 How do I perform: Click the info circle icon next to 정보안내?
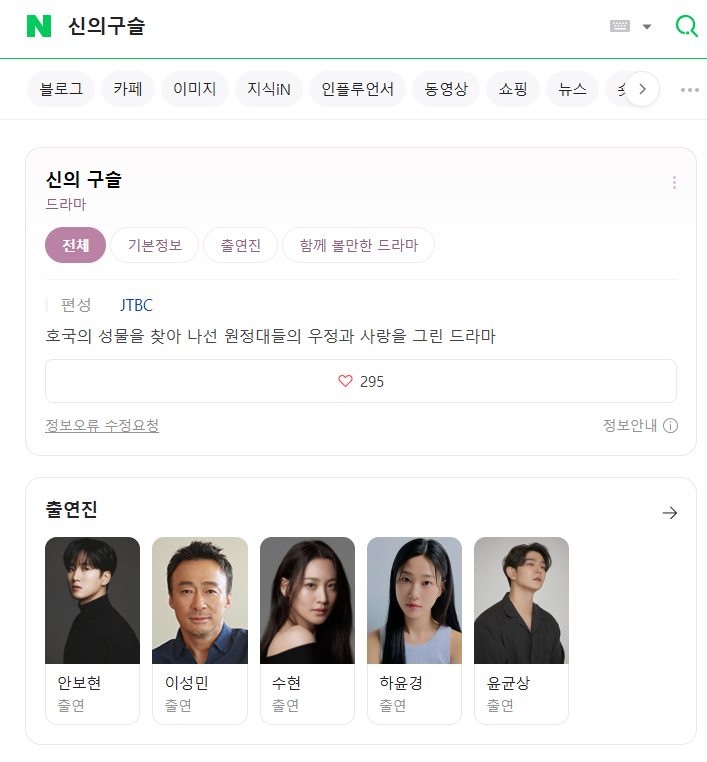pyautogui.click(x=670, y=426)
